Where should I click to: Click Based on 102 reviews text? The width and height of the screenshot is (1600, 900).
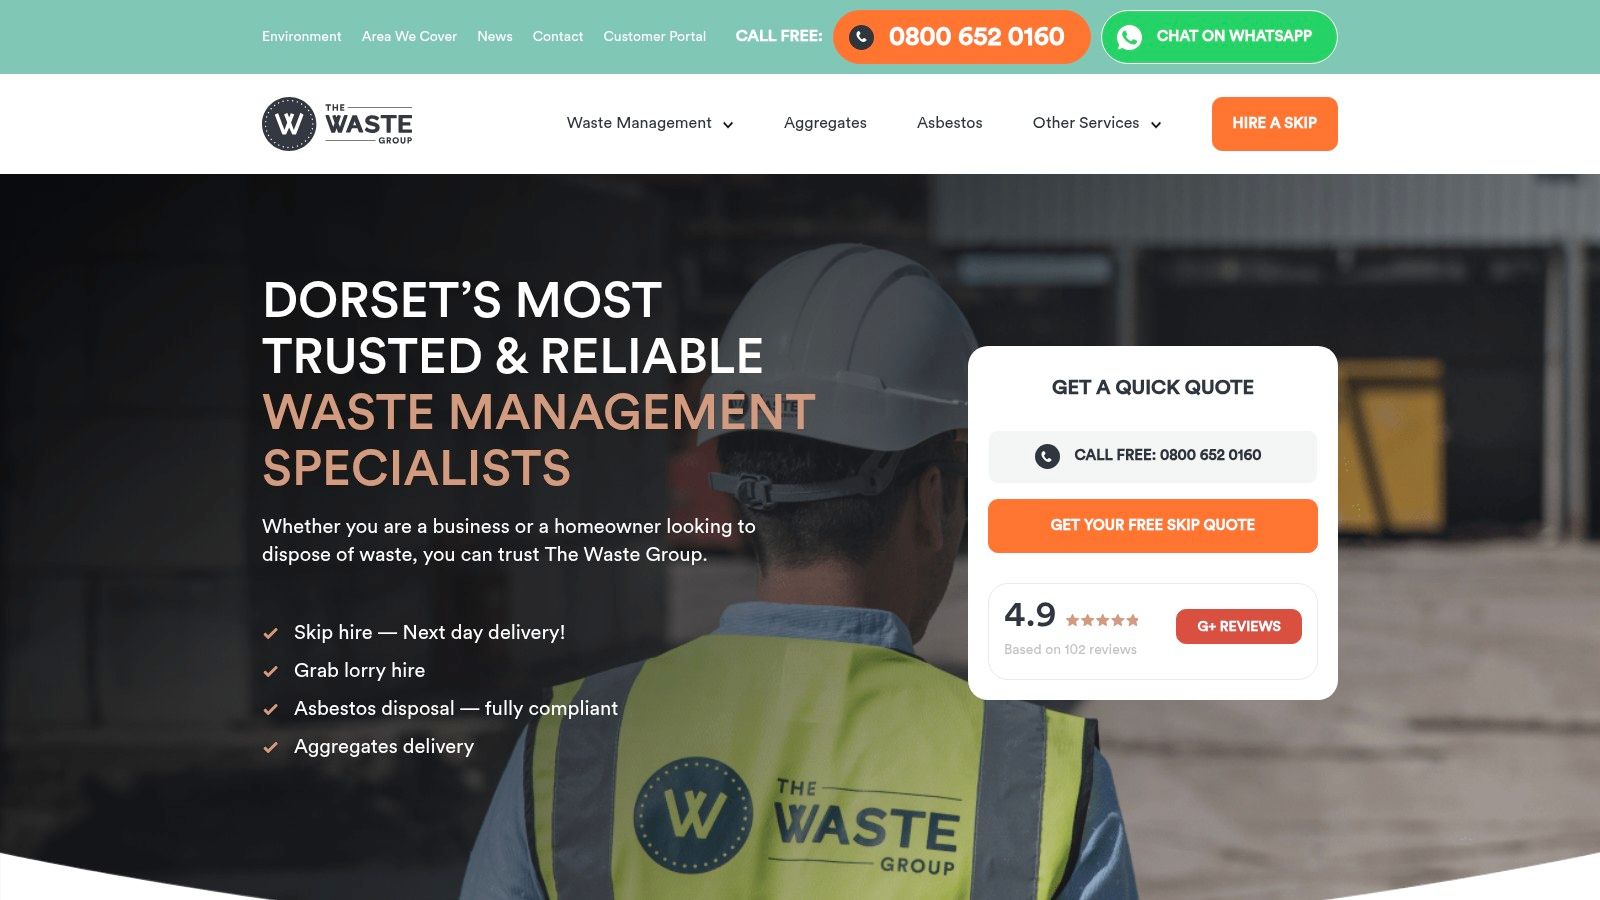[x=1069, y=649]
